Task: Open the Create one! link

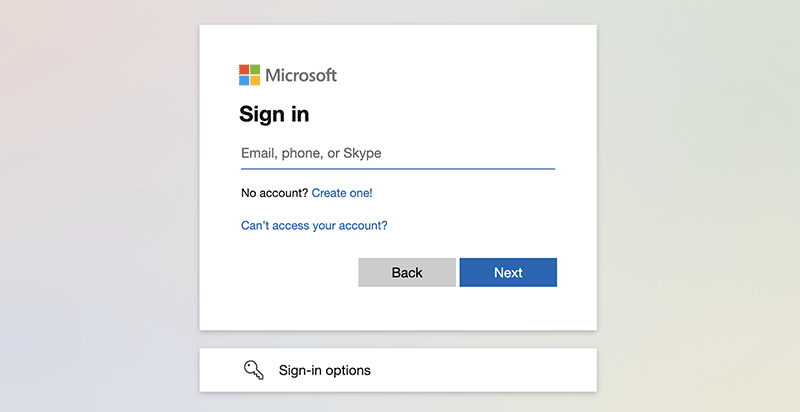Action: 342,192
